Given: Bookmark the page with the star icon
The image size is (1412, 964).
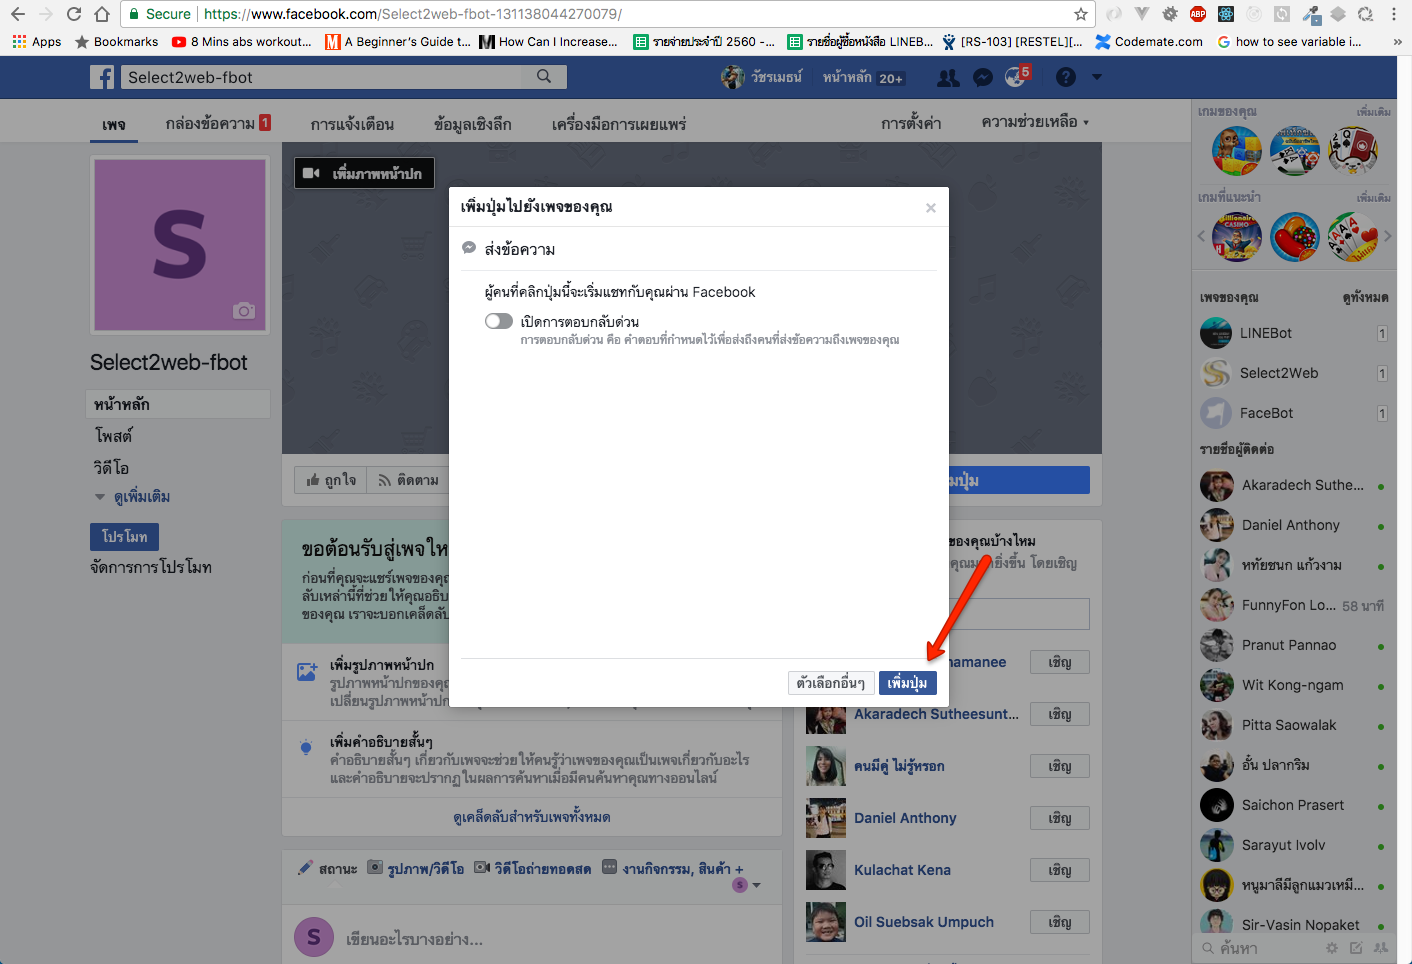Looking at the screenshot, I should (x=1080, y=14).
